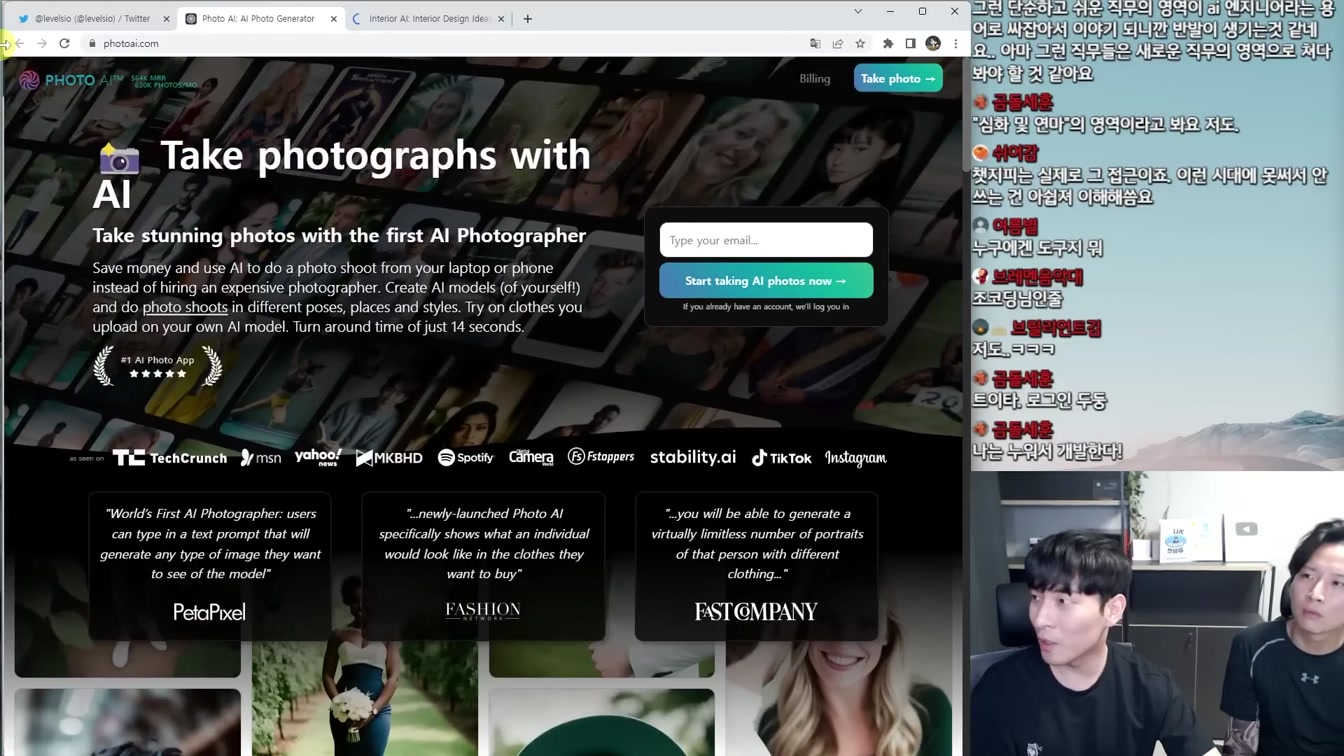The image size is (1344, 756).
Task: Follow the photo shoots link
Action: click(x=185, y=307)
